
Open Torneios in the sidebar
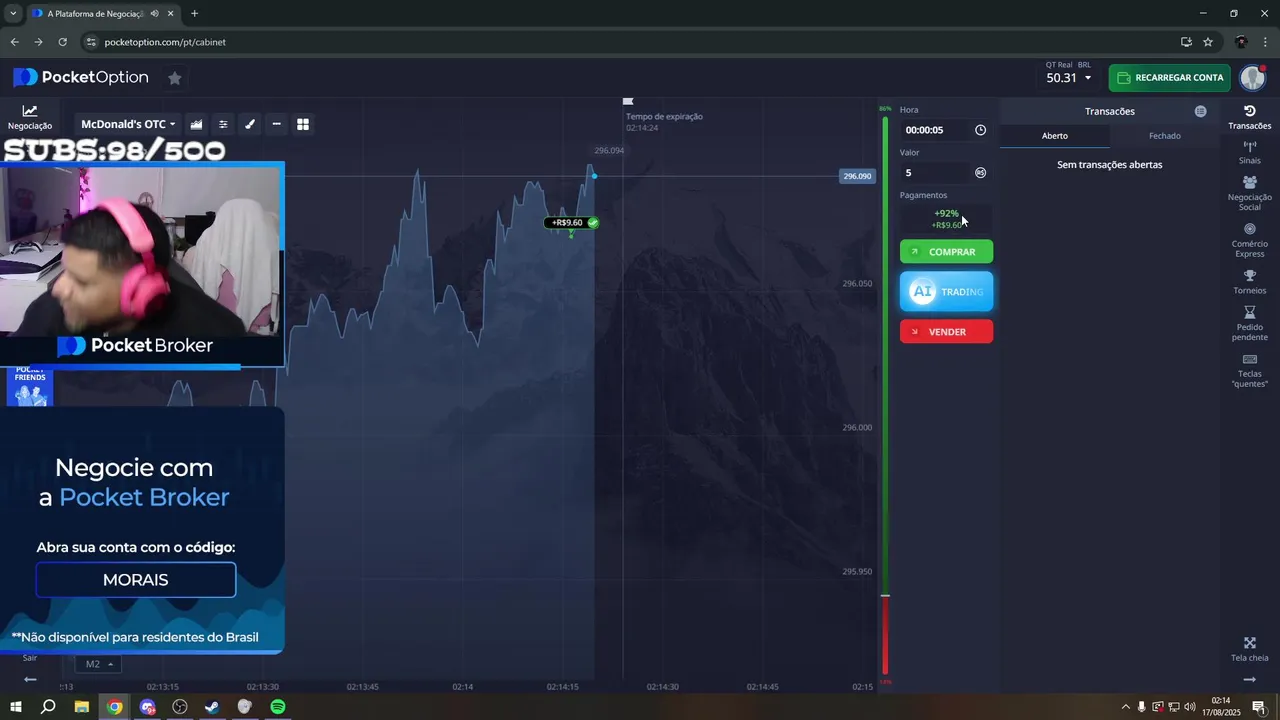[1249, 282]
